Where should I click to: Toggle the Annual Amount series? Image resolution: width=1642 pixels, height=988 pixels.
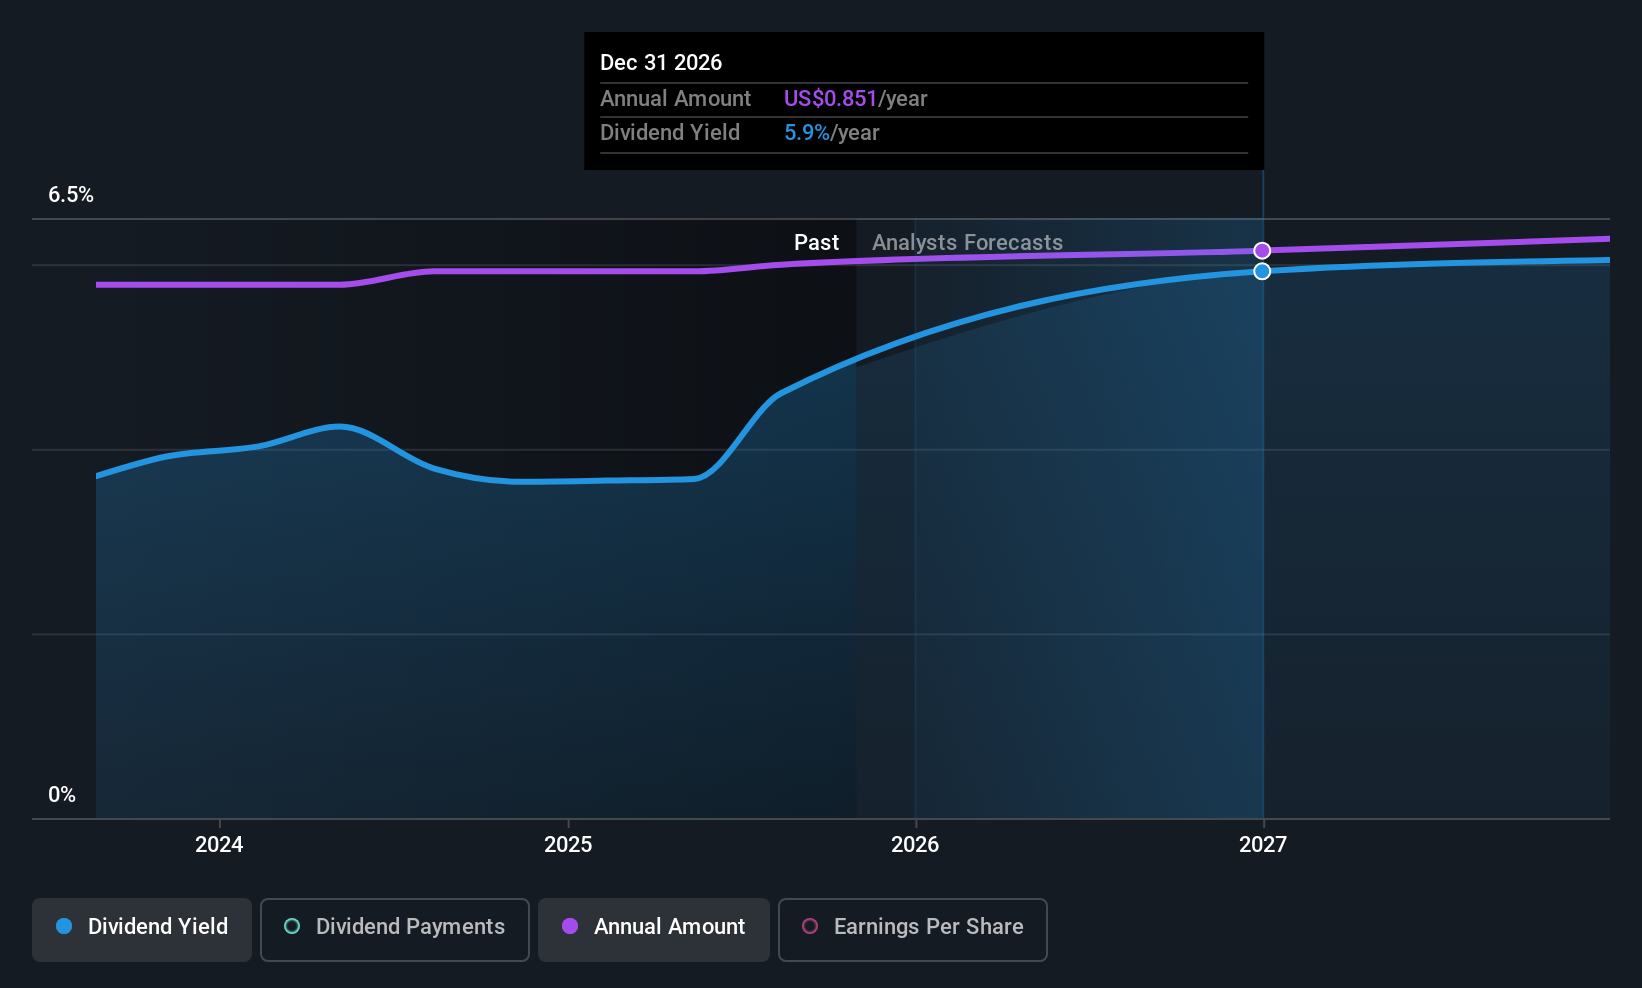(654, 929)
